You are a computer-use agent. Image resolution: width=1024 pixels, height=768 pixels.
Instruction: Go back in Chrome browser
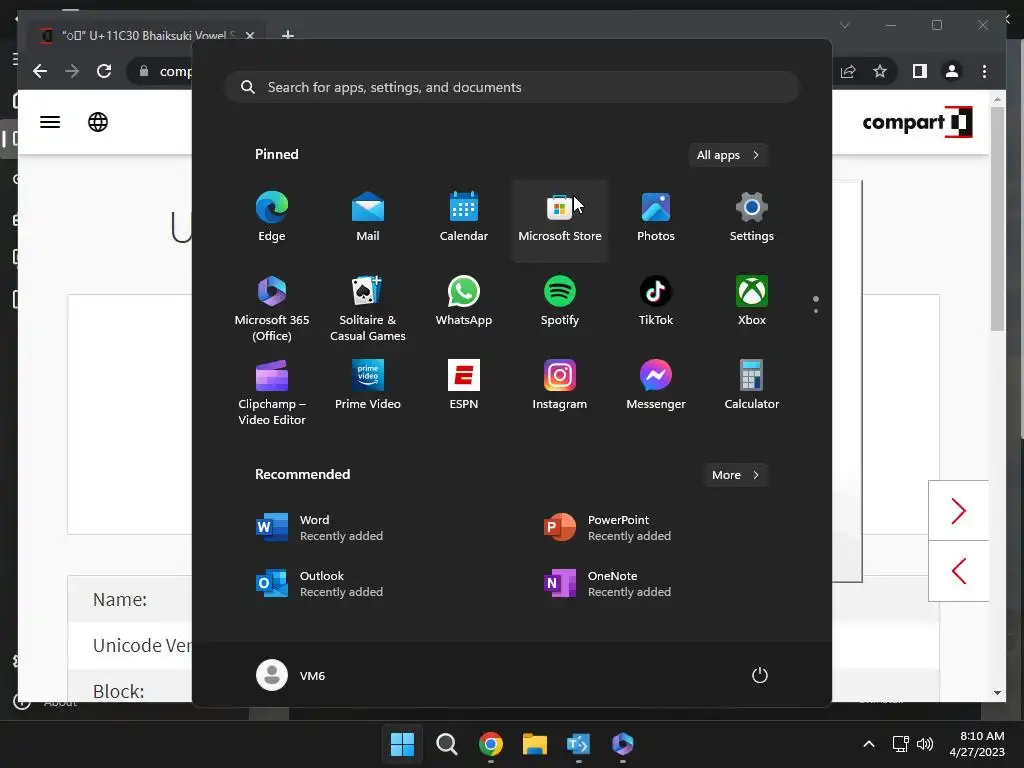click(40, 71)
